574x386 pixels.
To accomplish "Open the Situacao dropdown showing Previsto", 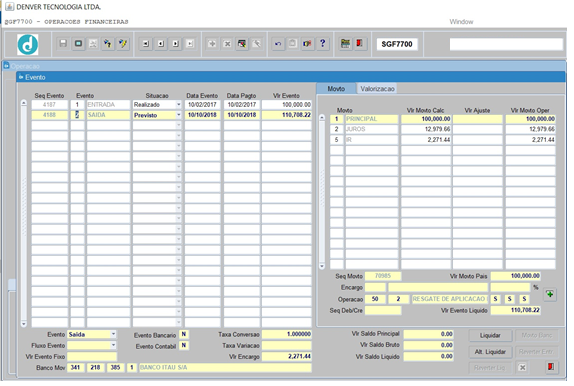I will pyautogui.click(x=178, y=115).
